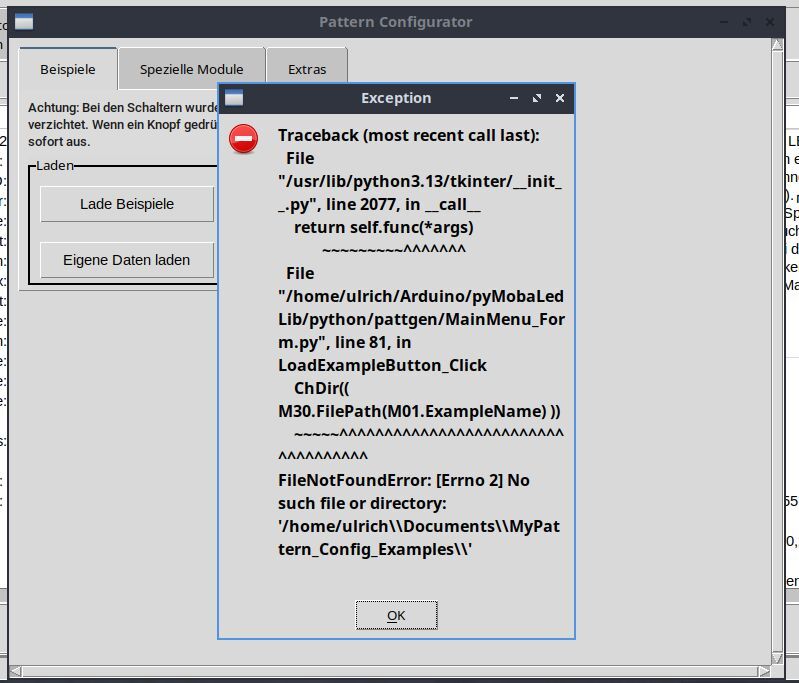Screen dimensions: 799x683
Task: Minimize the Exception dialog
Action: [x=514, y=98]
